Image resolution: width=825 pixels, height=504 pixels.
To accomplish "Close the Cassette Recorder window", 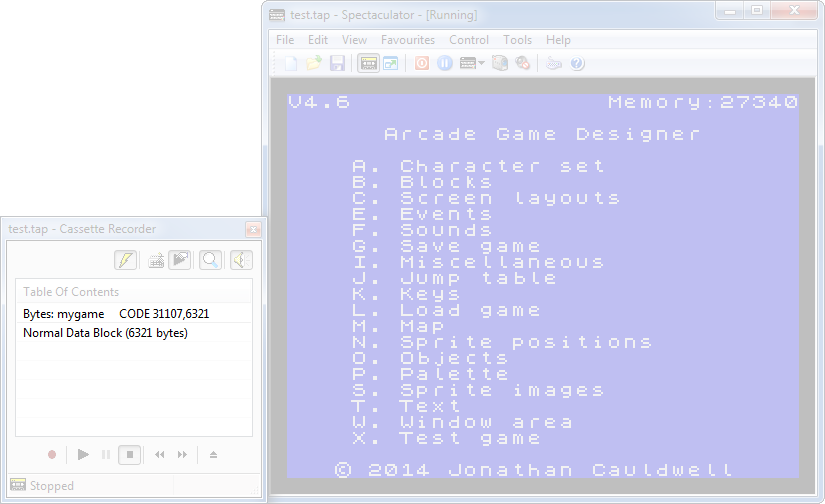I will (x=253, y=229).
